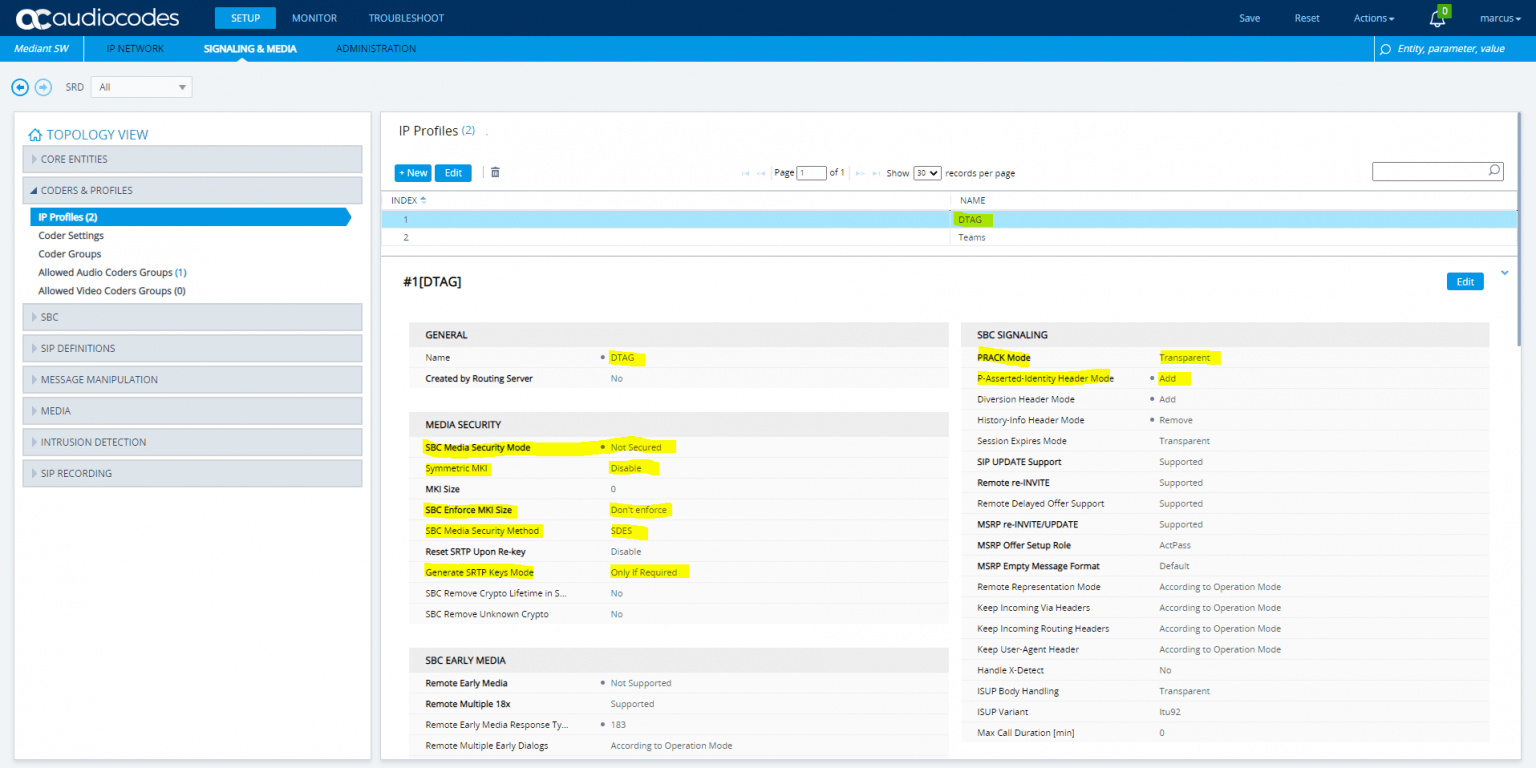Open the Actions dropdown
Screen dimensions: 1536x768
click(1373, 17)
